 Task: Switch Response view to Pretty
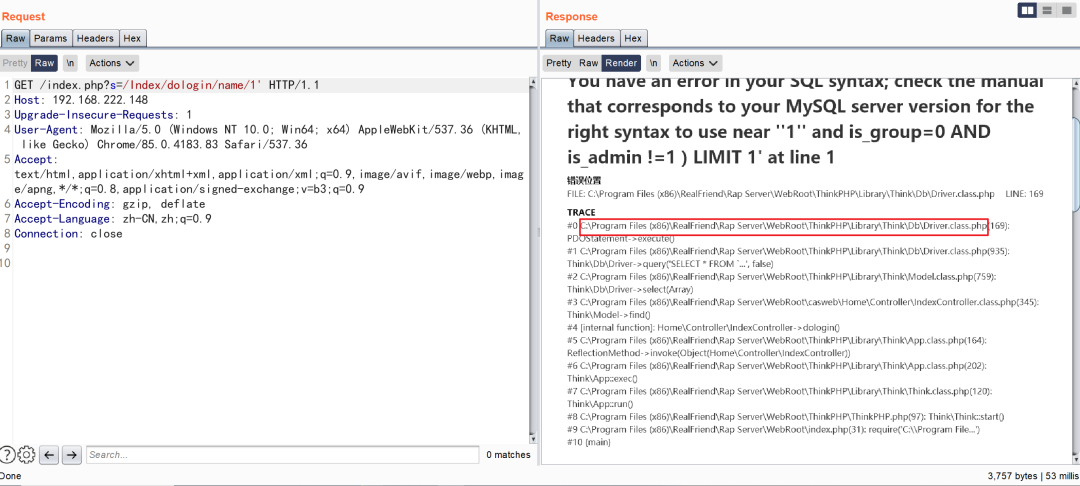[559, 63]
